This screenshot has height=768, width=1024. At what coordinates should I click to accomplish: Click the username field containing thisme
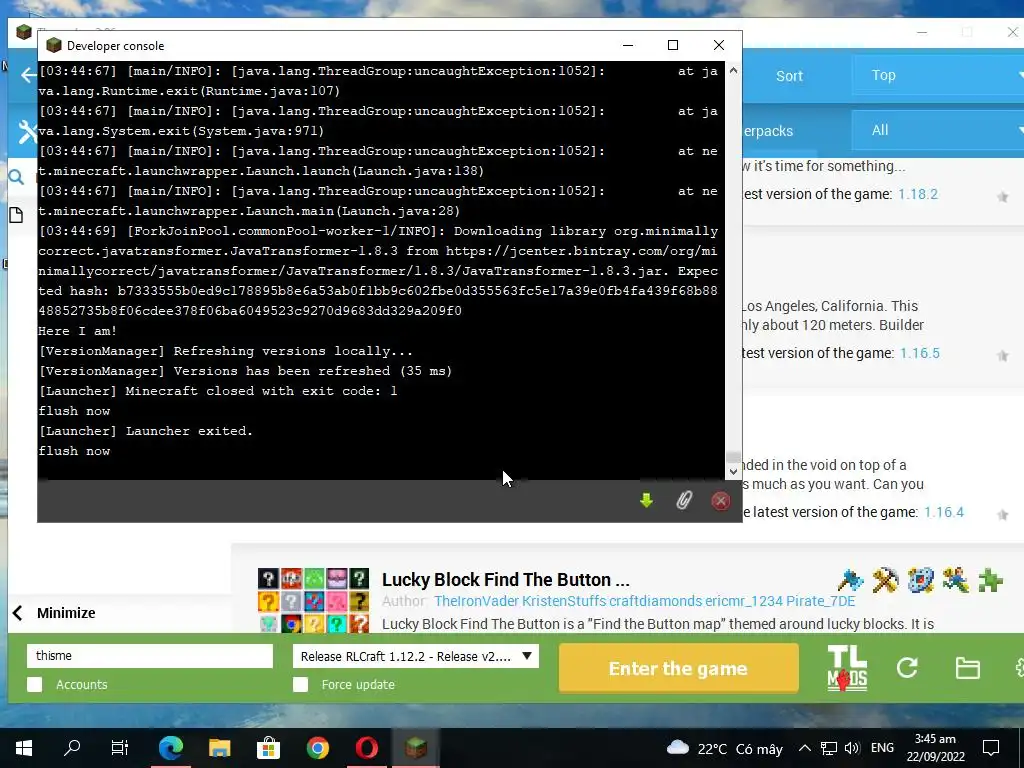150,656
